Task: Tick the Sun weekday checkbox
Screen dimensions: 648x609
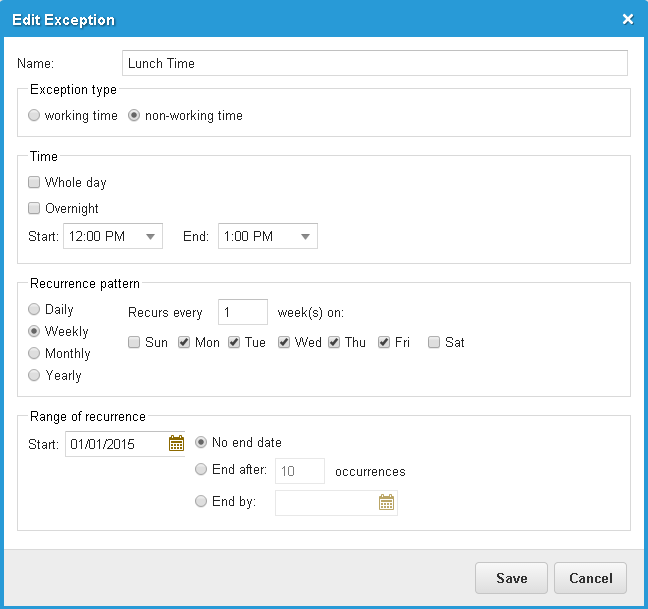Action: tap(134, 342)
